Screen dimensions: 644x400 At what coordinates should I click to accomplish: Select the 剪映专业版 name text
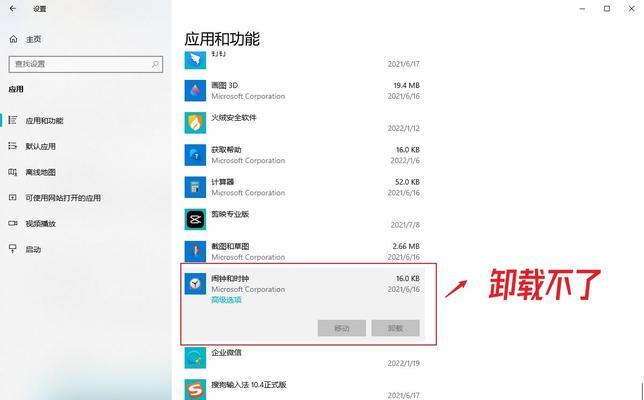click(230, 214)
